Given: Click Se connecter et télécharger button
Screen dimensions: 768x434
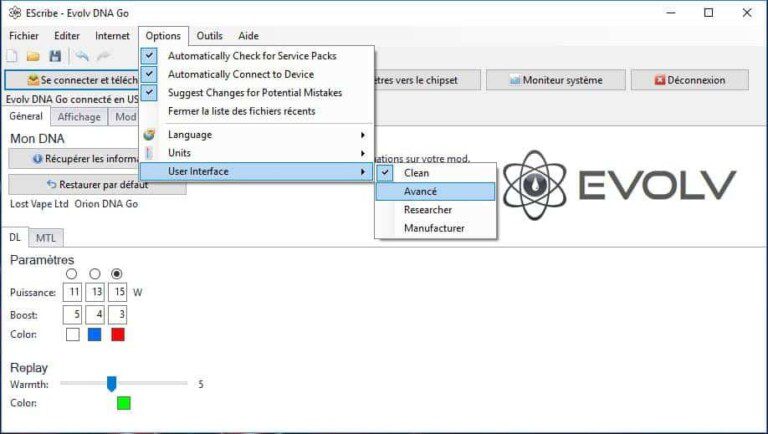Looking at the screenshot, I should pyautogui.click(x=72, y=80).
